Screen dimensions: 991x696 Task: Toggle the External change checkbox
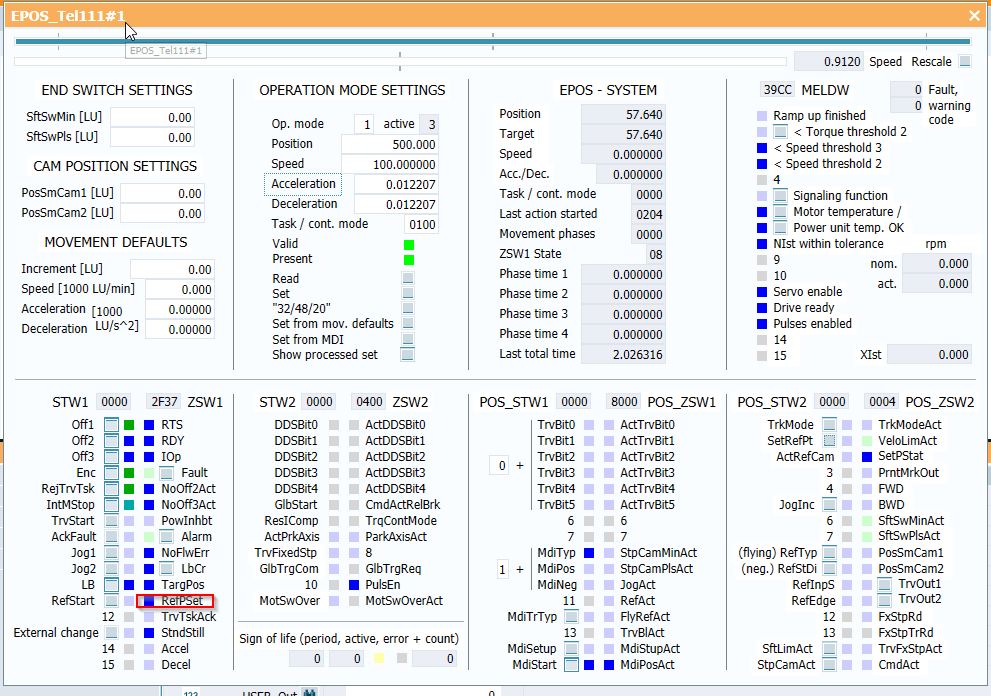(x=111, y=632)
